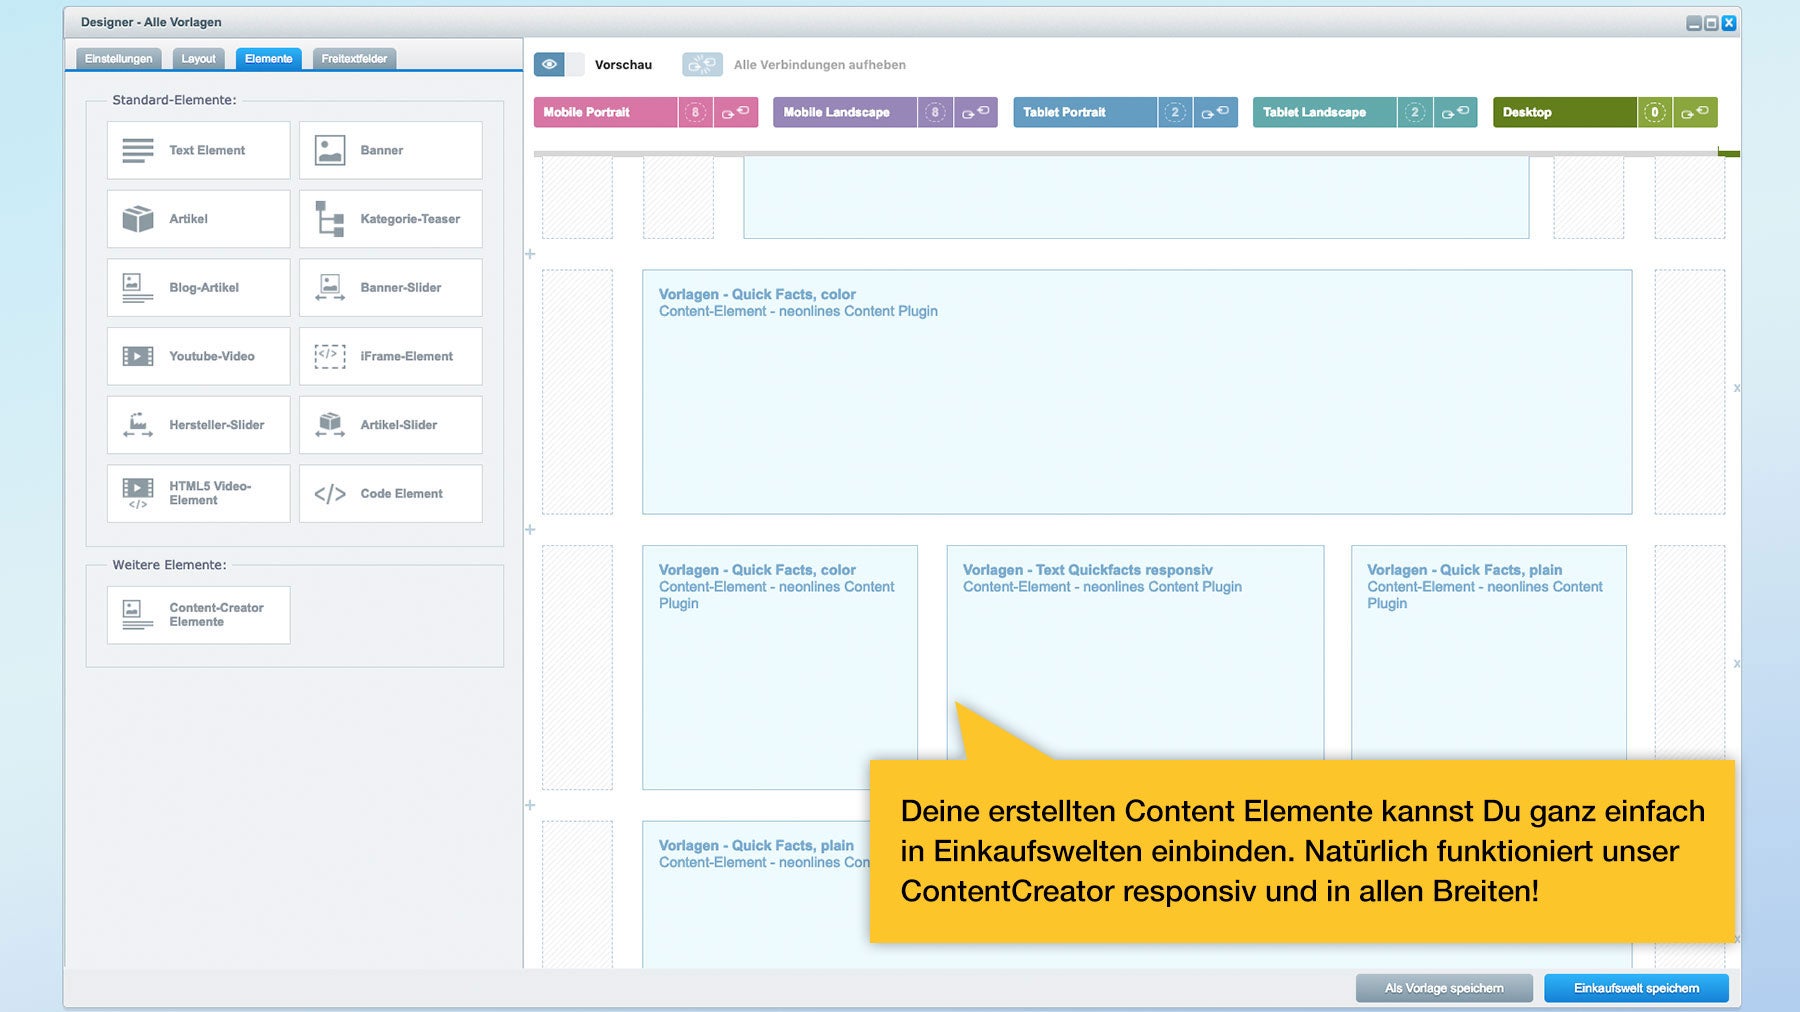1800x1012 pixels.
Task: Pick the Banner image icon
Action: tap(330, 150)
